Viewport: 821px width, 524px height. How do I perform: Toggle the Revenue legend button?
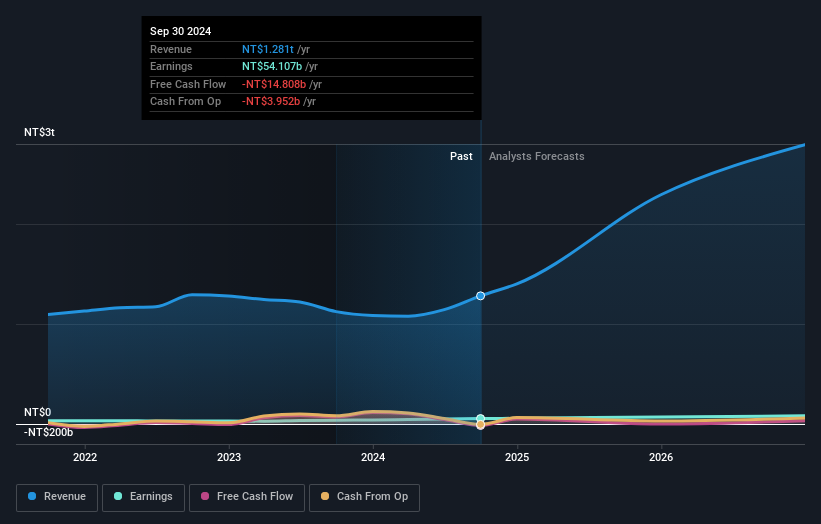coord(57,497)
